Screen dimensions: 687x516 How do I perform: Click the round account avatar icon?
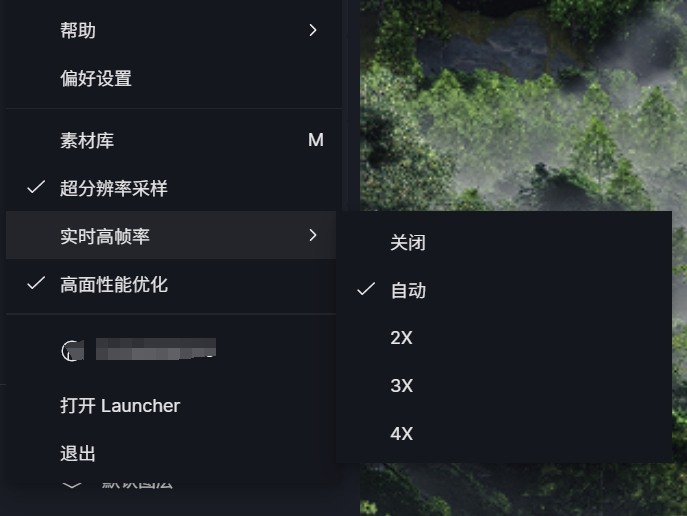pyautogui.click(x=72, y=351)
